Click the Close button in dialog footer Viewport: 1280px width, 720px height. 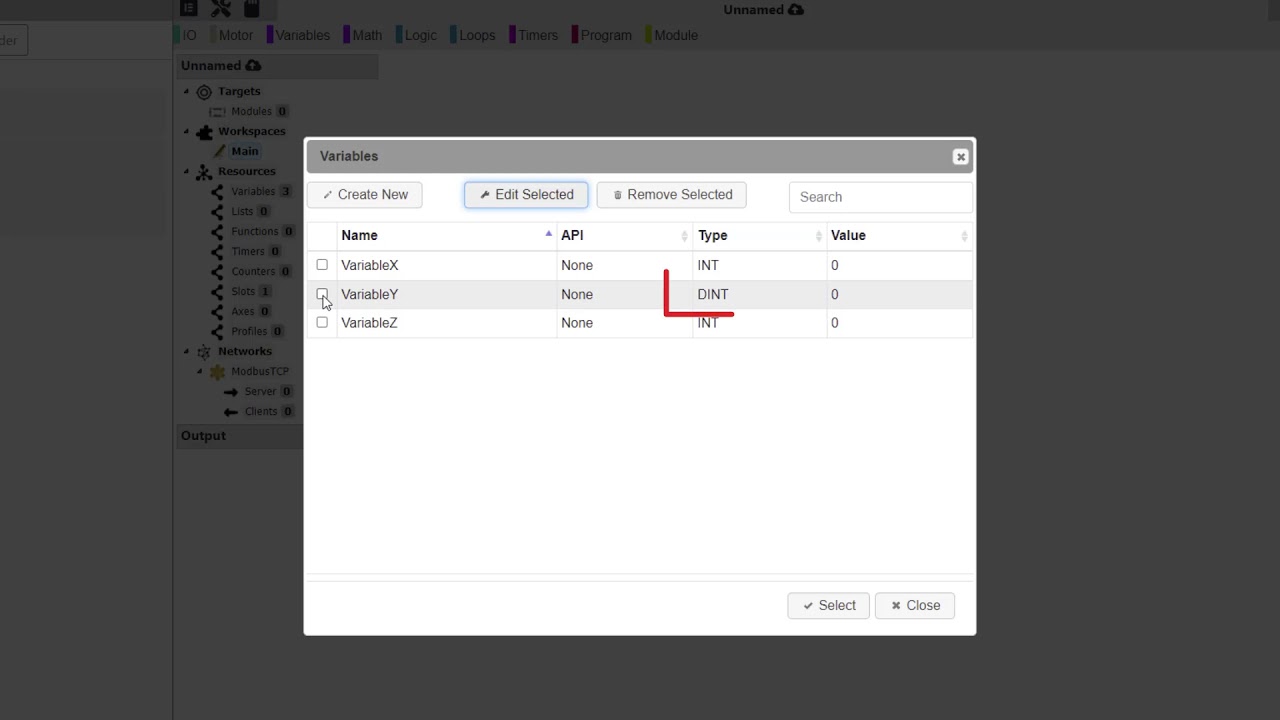point(915,605)
